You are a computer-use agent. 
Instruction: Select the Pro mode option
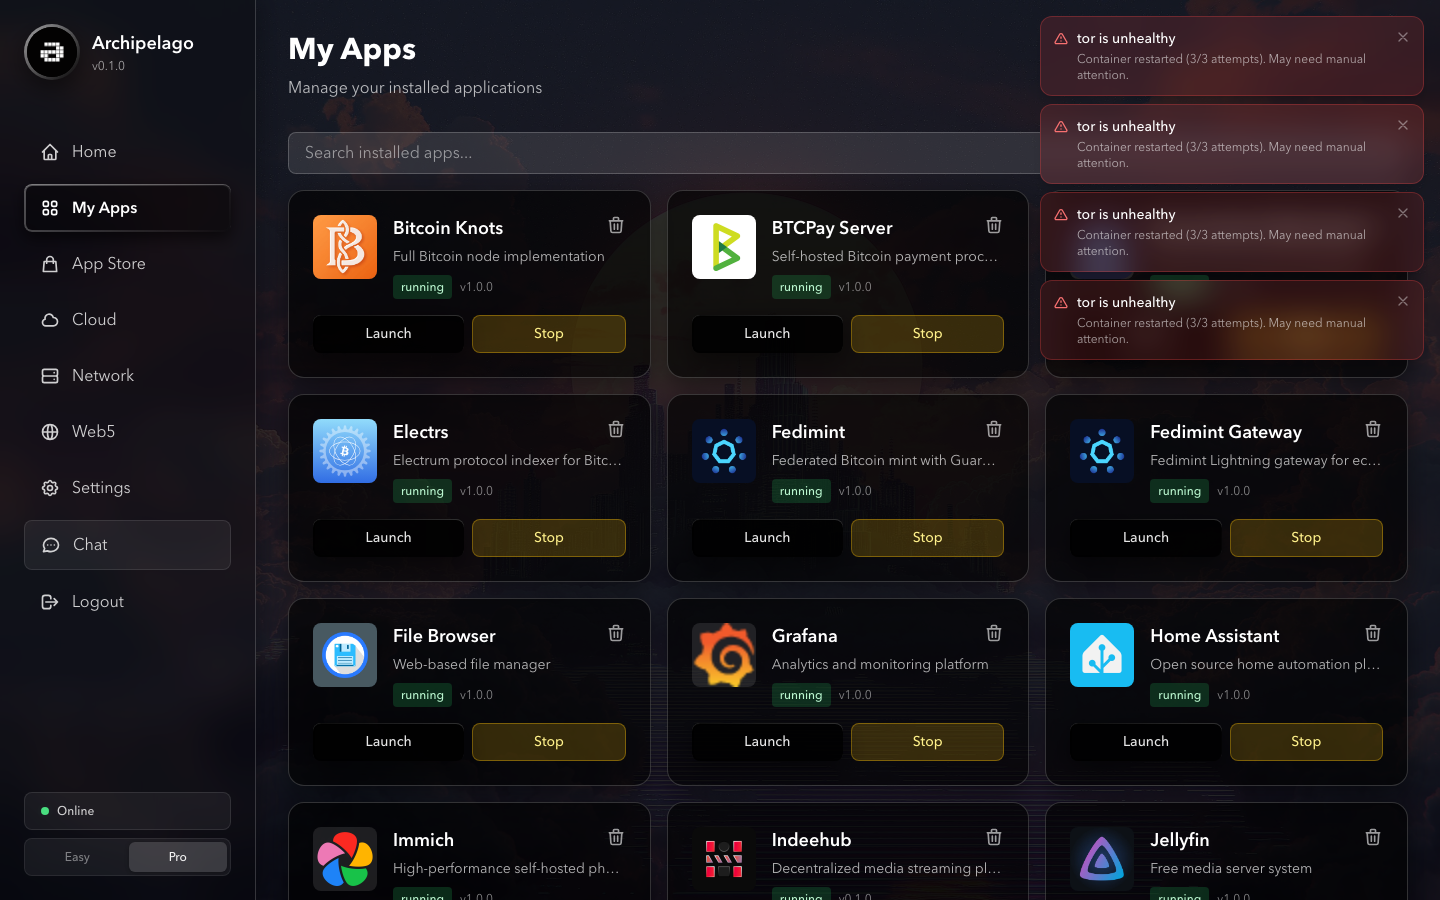point(178,857)
